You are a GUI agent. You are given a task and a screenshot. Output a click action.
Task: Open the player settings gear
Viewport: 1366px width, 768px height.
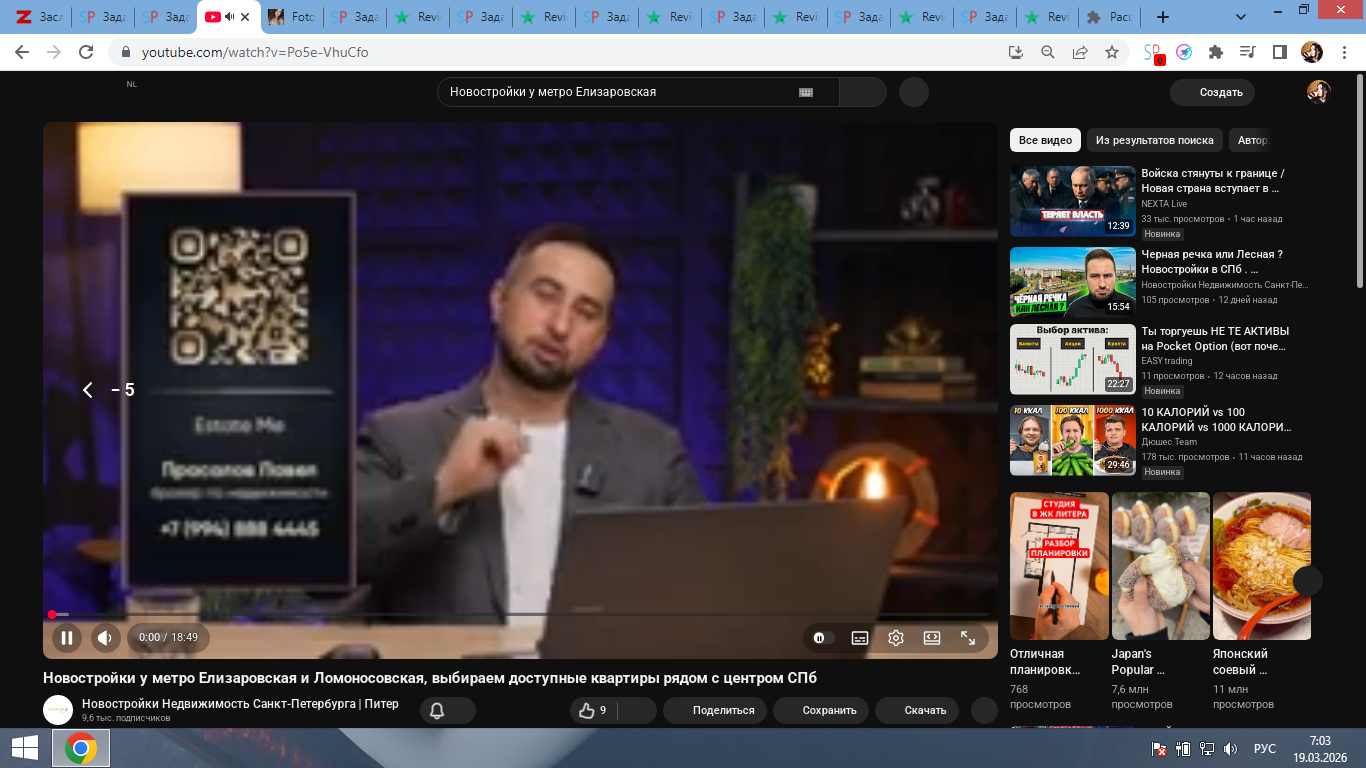tap(896, 638)
